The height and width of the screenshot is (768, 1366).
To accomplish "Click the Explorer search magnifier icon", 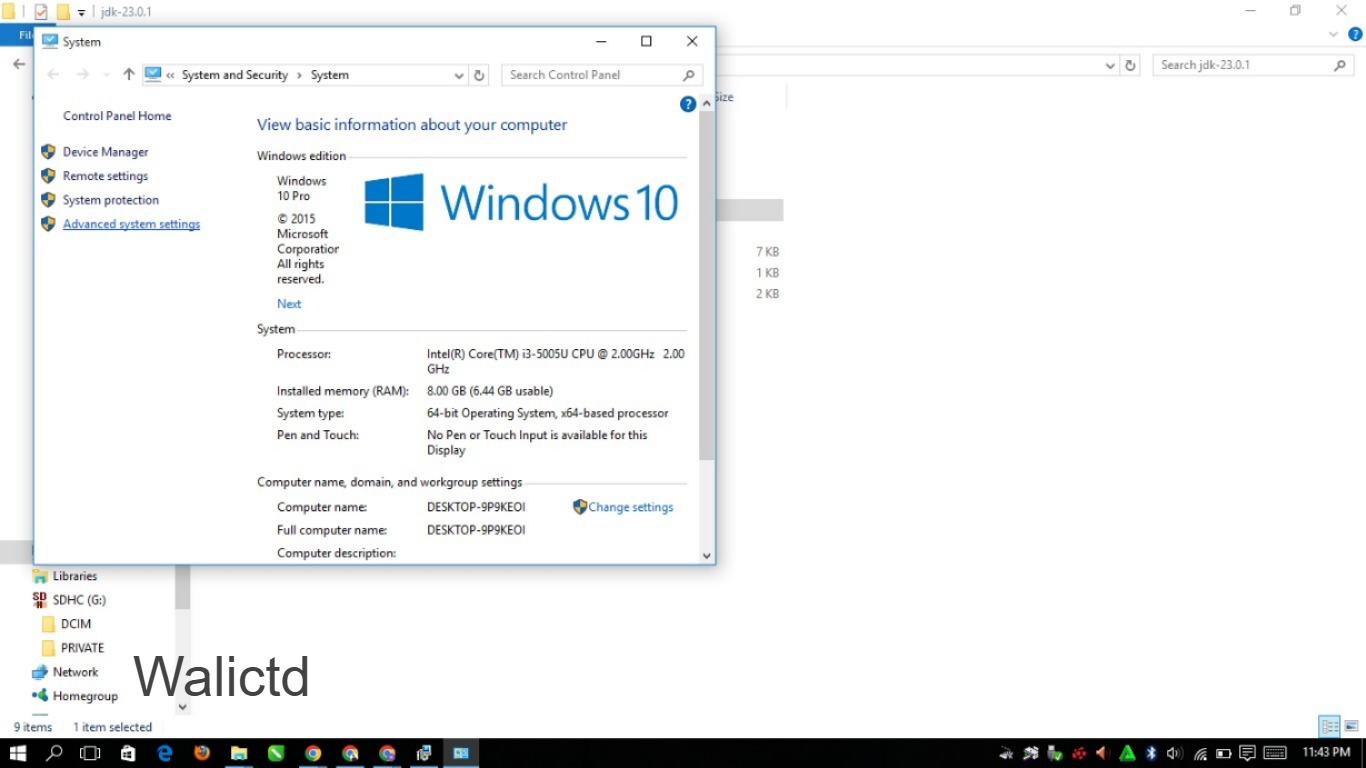I will [x=1340, y=65].
